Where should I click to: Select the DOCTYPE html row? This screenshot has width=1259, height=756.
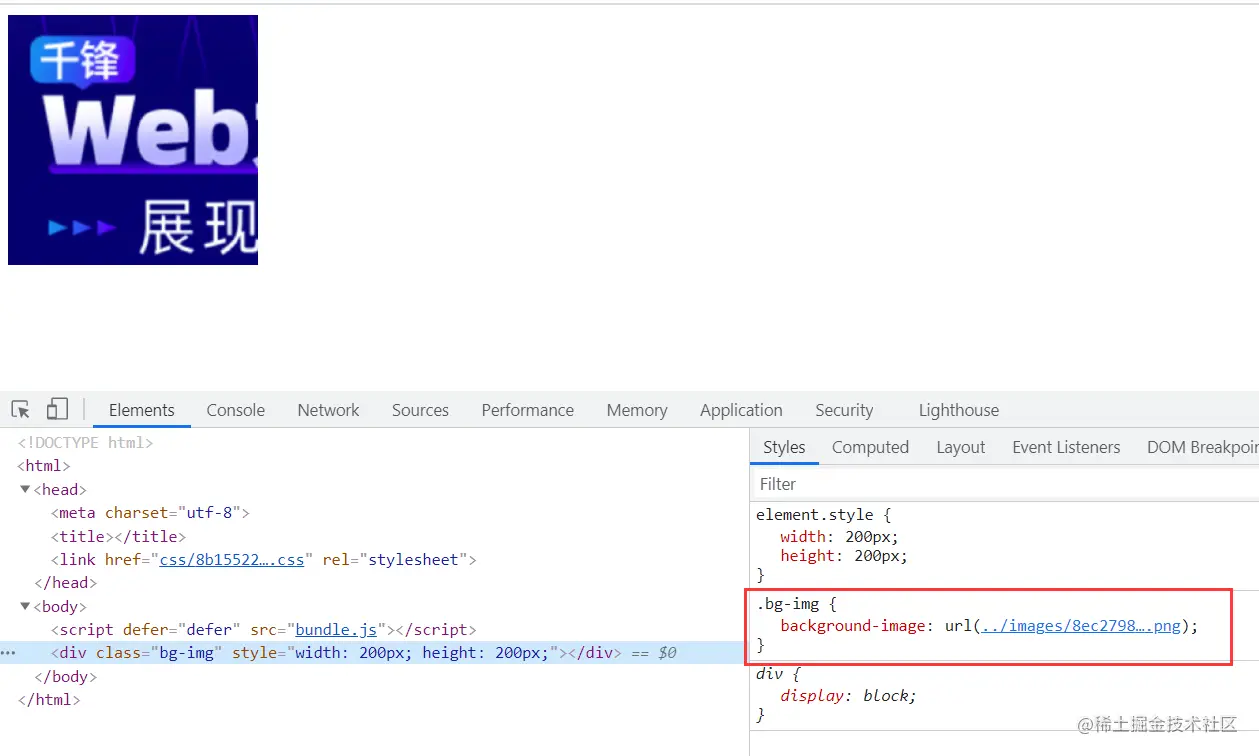point(85,443)
